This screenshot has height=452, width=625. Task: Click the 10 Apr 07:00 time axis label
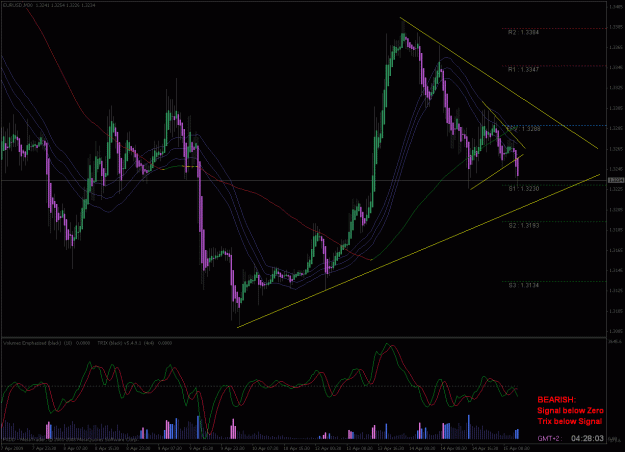coord(265,448)
